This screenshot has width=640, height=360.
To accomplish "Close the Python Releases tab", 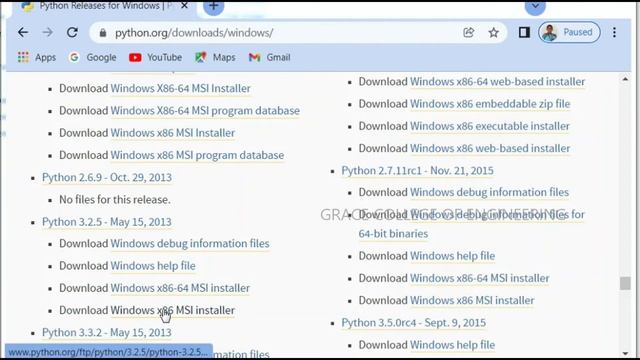I will click(x=184, y=6).
